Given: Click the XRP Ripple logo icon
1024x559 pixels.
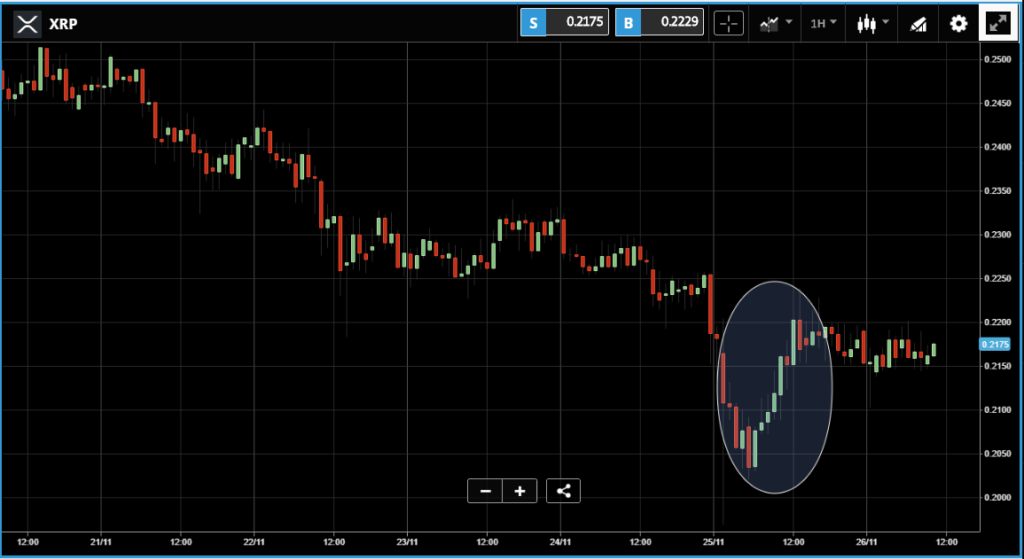Looking at the screenshot, I should [27, 24].
